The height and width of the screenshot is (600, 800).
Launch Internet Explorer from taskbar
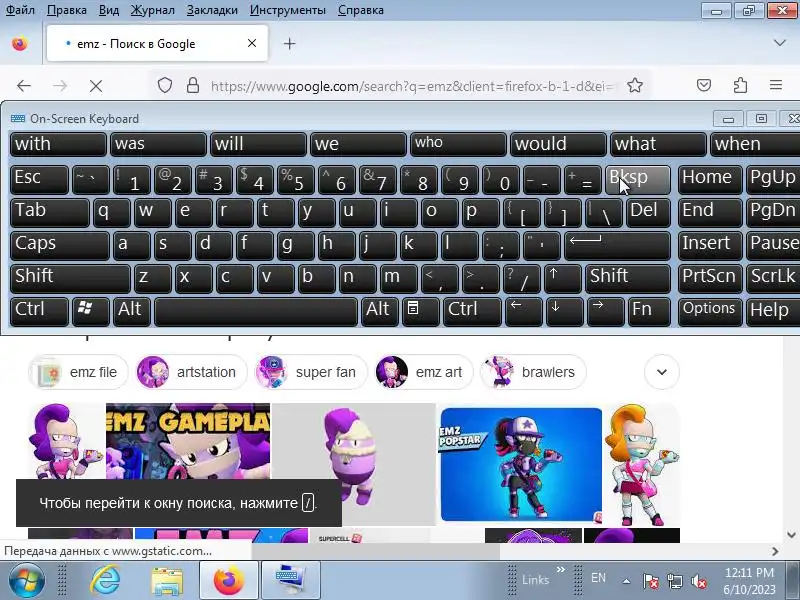point(105,580)
